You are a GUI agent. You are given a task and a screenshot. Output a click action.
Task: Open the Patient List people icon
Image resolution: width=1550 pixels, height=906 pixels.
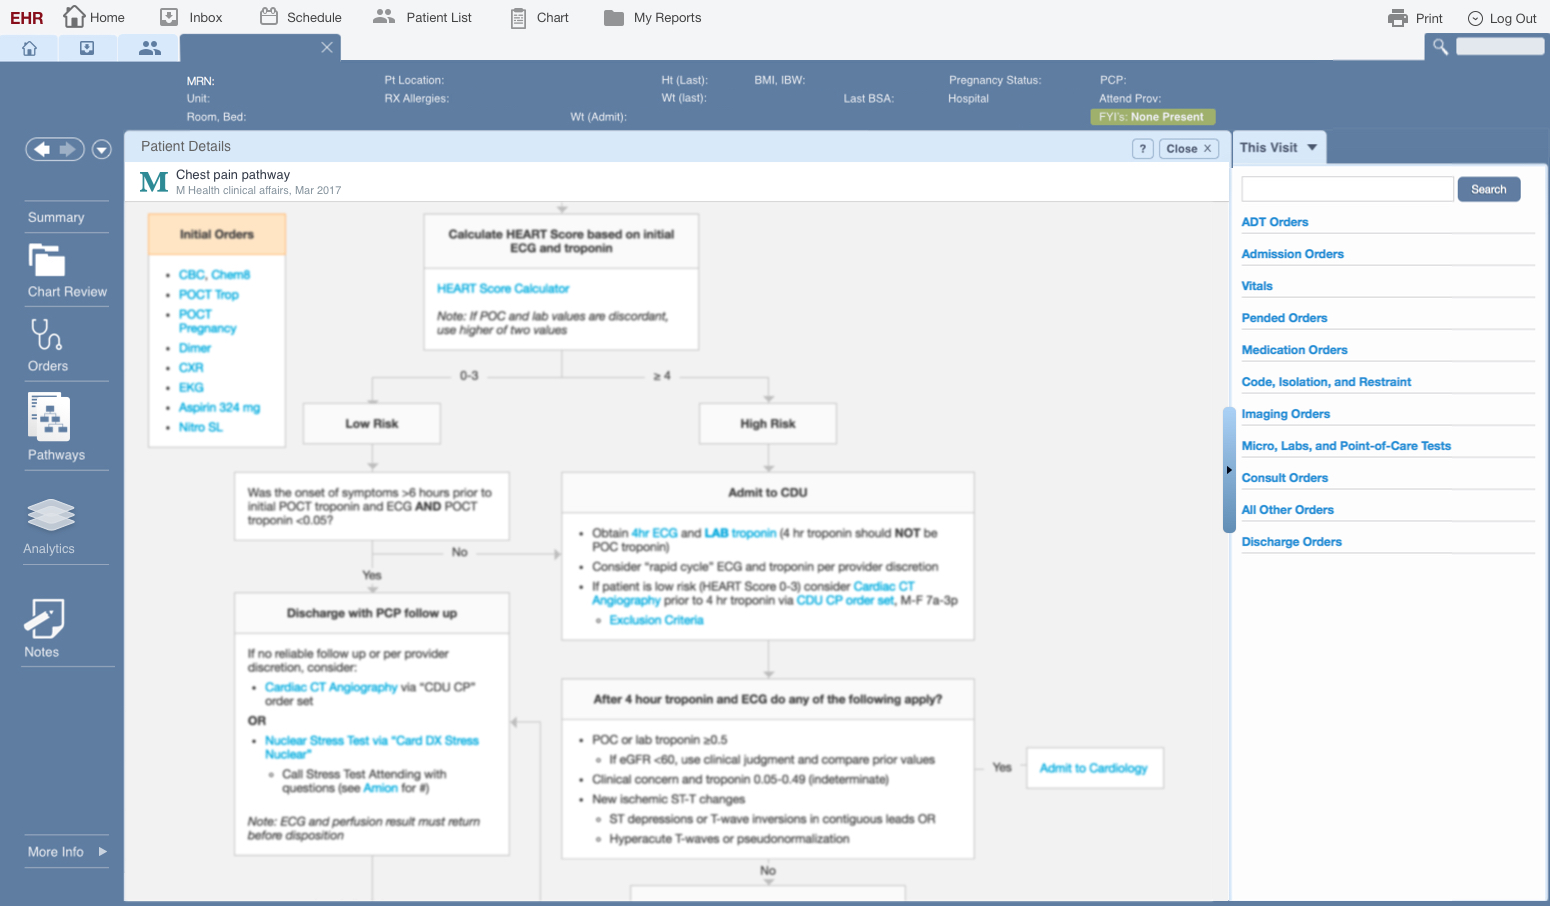384,16
